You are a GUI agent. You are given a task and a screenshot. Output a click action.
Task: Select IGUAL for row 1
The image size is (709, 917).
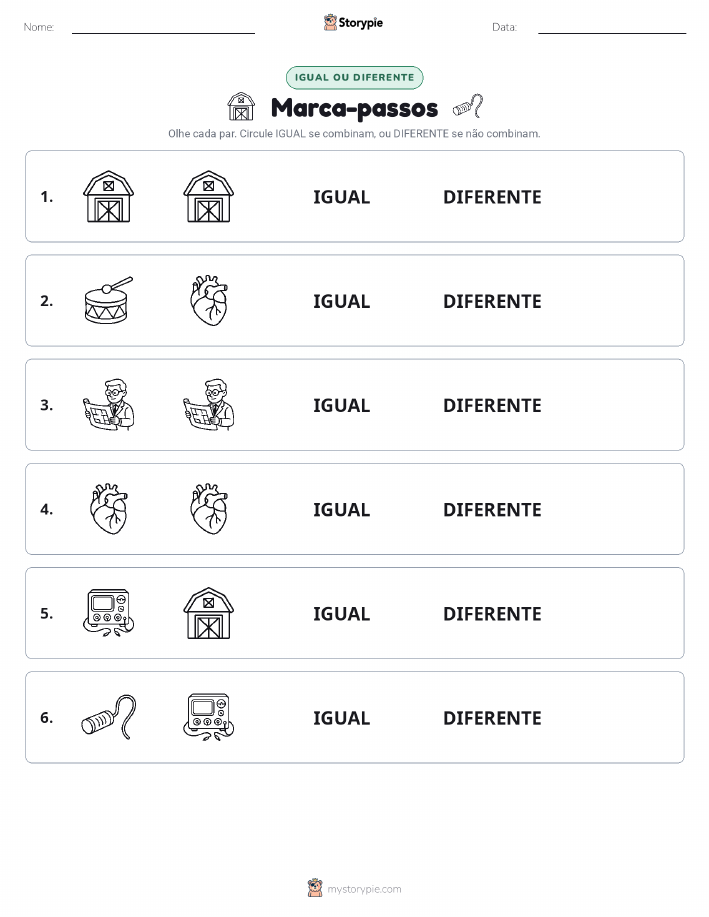[x=342, y=197]
